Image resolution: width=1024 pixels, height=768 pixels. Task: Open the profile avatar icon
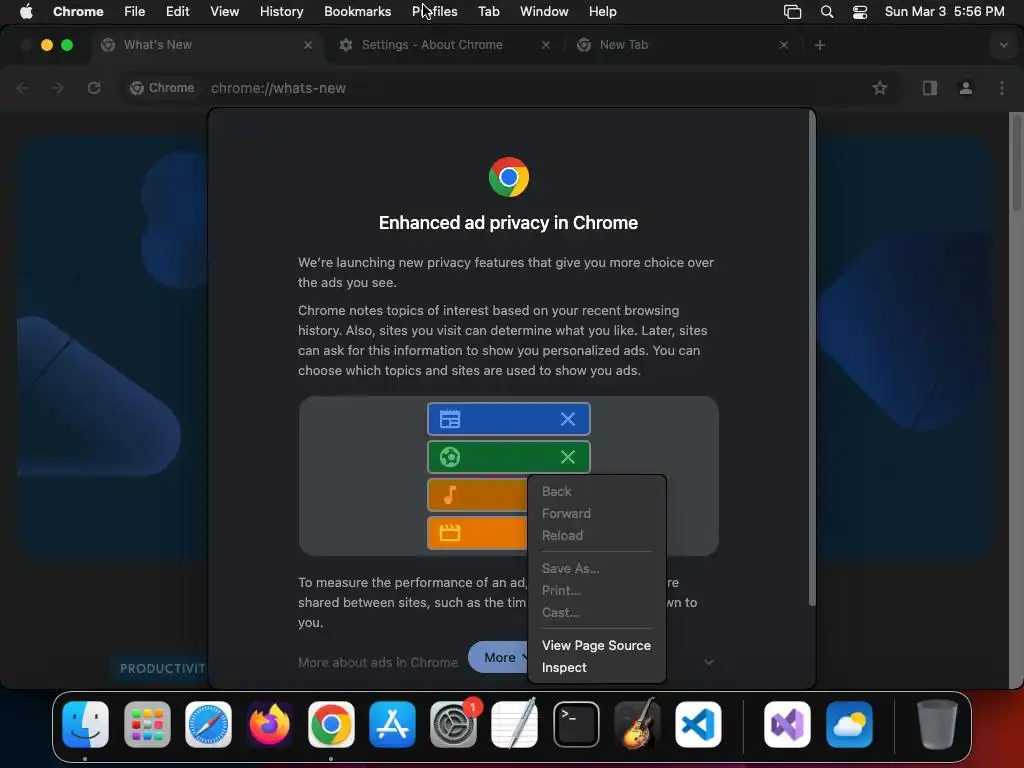click(x=966, y=88)
